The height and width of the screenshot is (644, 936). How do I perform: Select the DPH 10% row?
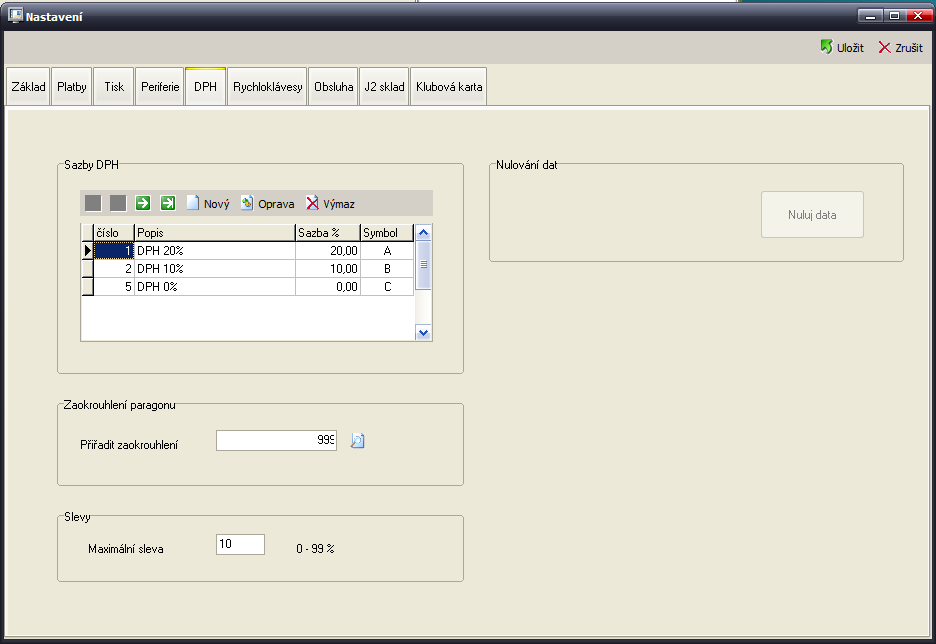tap(248, 269)
